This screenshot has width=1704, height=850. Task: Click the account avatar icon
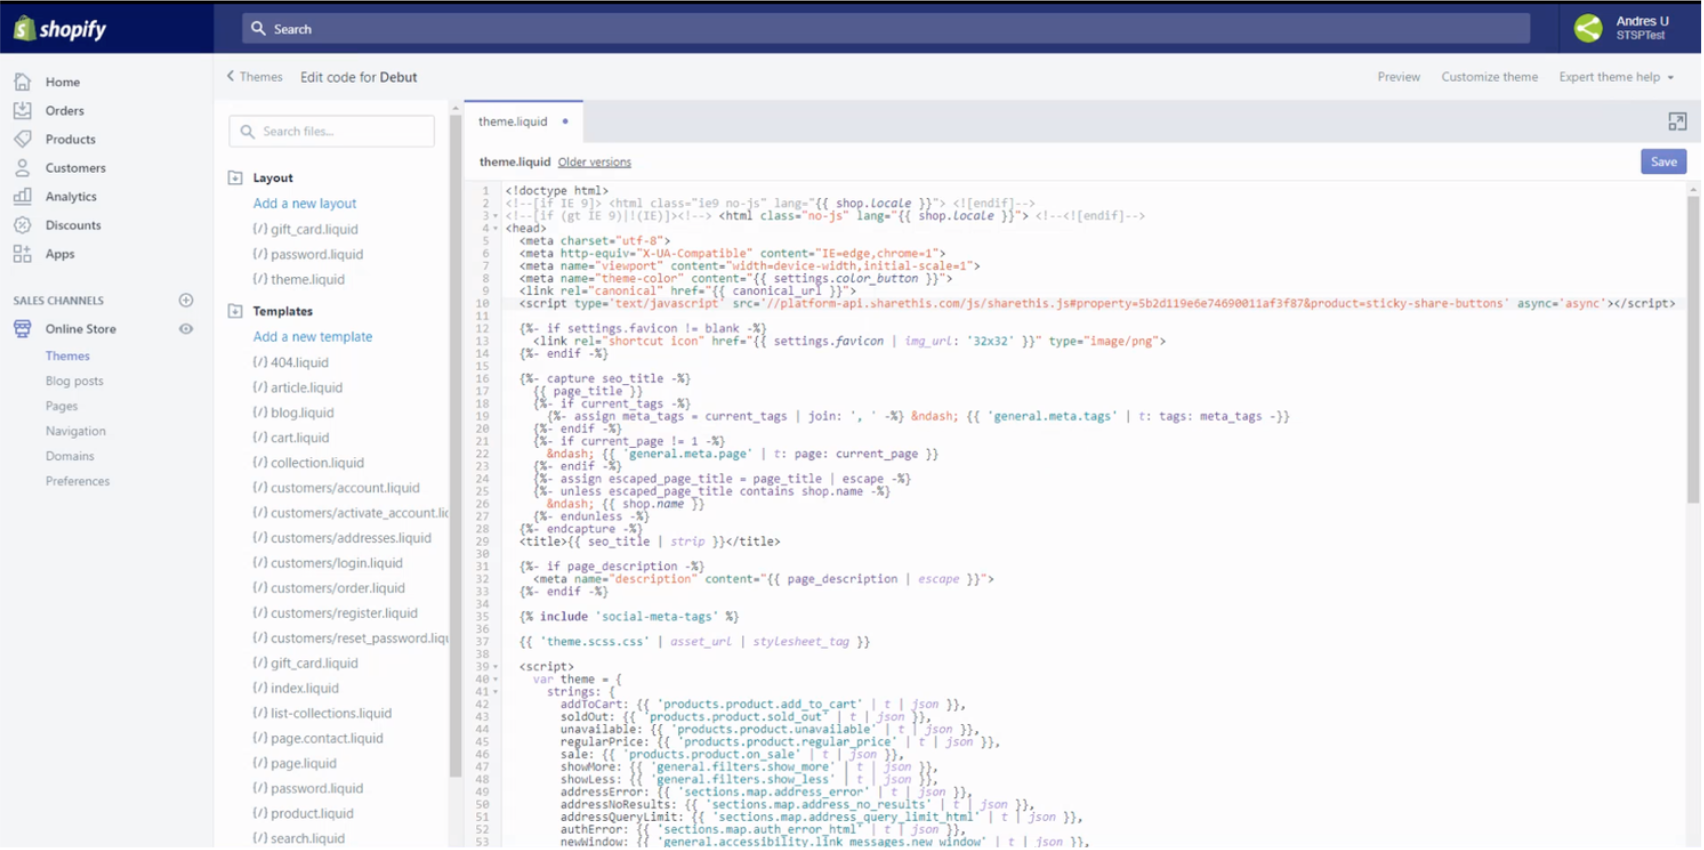1588,28
